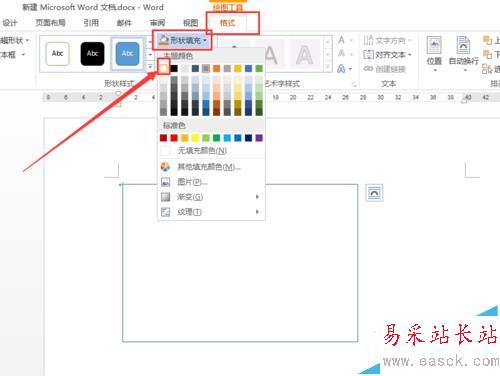The height and width of the screenshot is (376, 500).
Task: Expand the 纹理(T) texture submenu
Action: click(211, 212)
